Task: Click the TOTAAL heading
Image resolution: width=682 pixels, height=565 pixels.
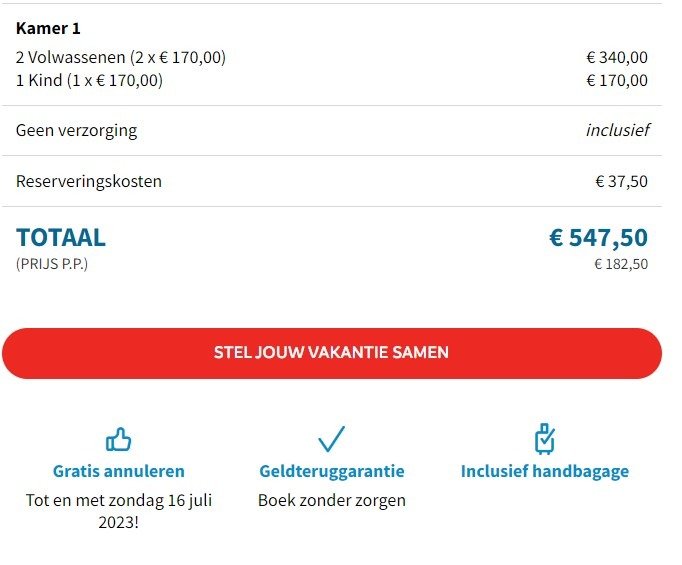Action: [61, 237]
